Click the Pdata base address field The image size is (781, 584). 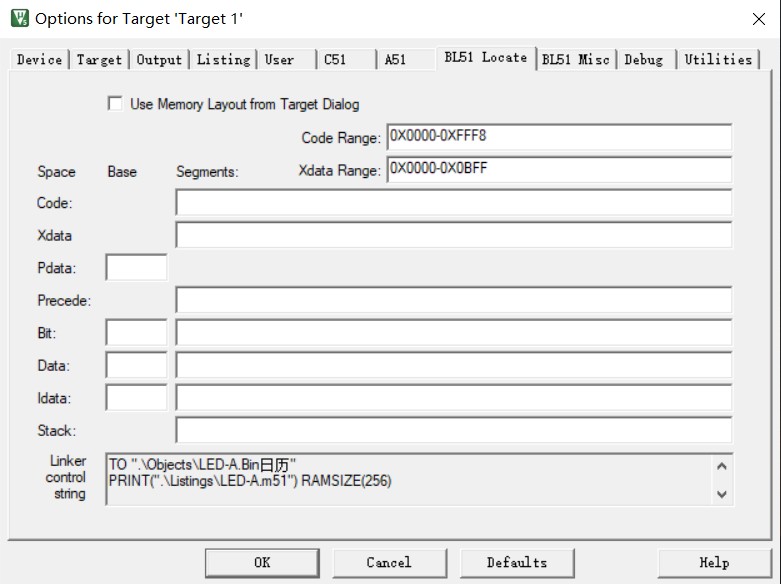(x=136, y=268)
